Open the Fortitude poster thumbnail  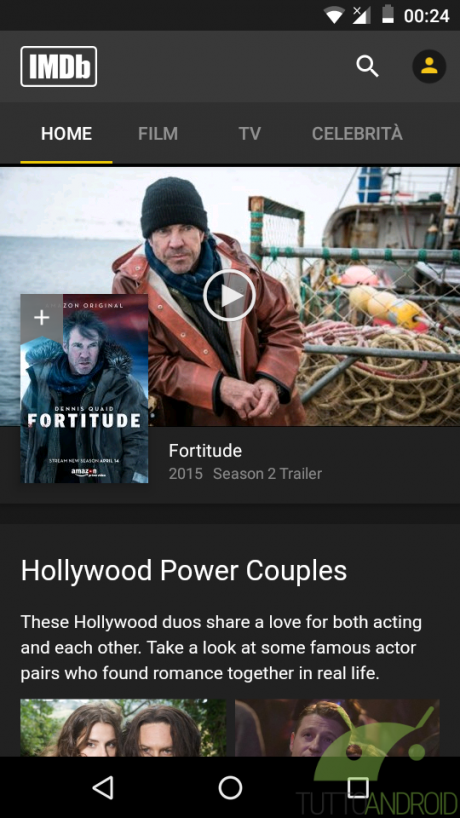pyautogui.click(x=84, y=389)
